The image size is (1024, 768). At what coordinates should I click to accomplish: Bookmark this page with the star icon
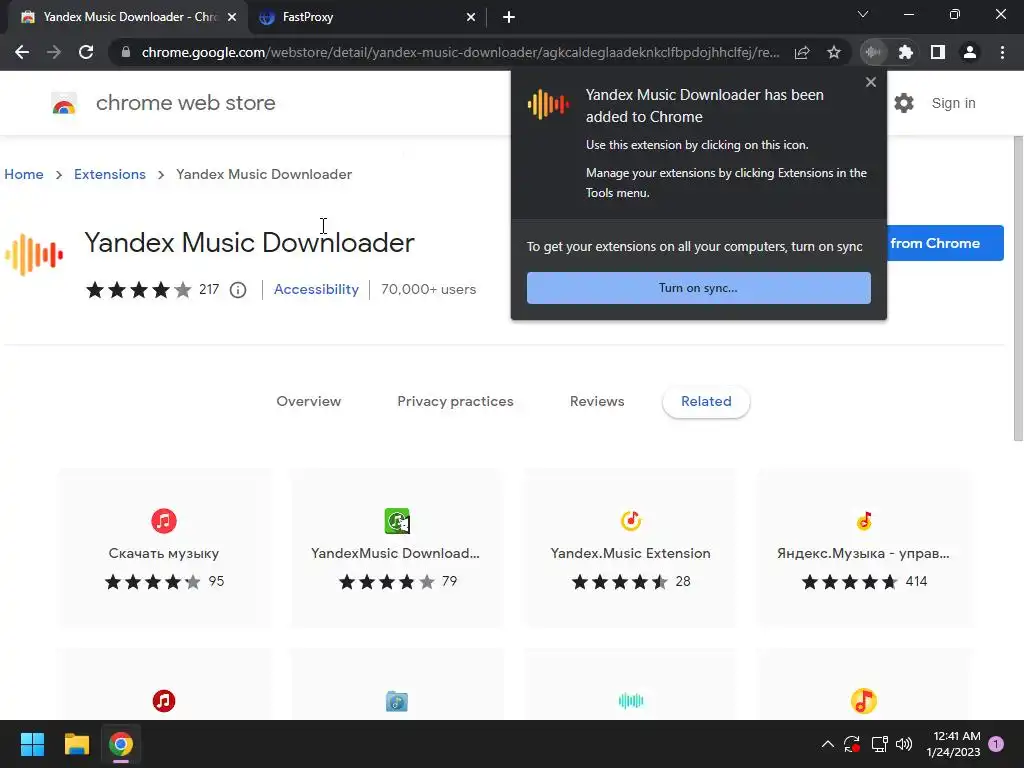[834, 52]
